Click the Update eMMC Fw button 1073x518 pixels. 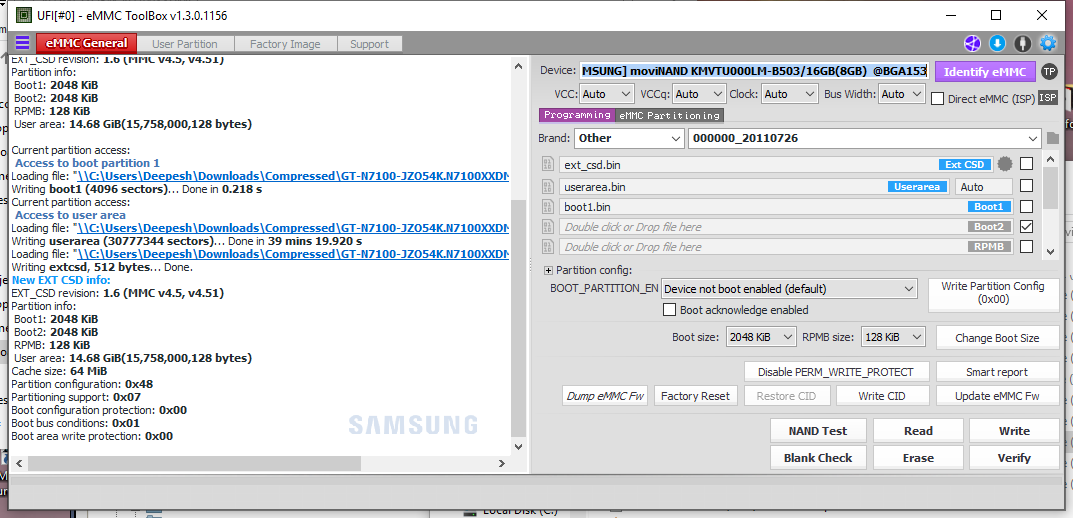(x=997, y=396)
